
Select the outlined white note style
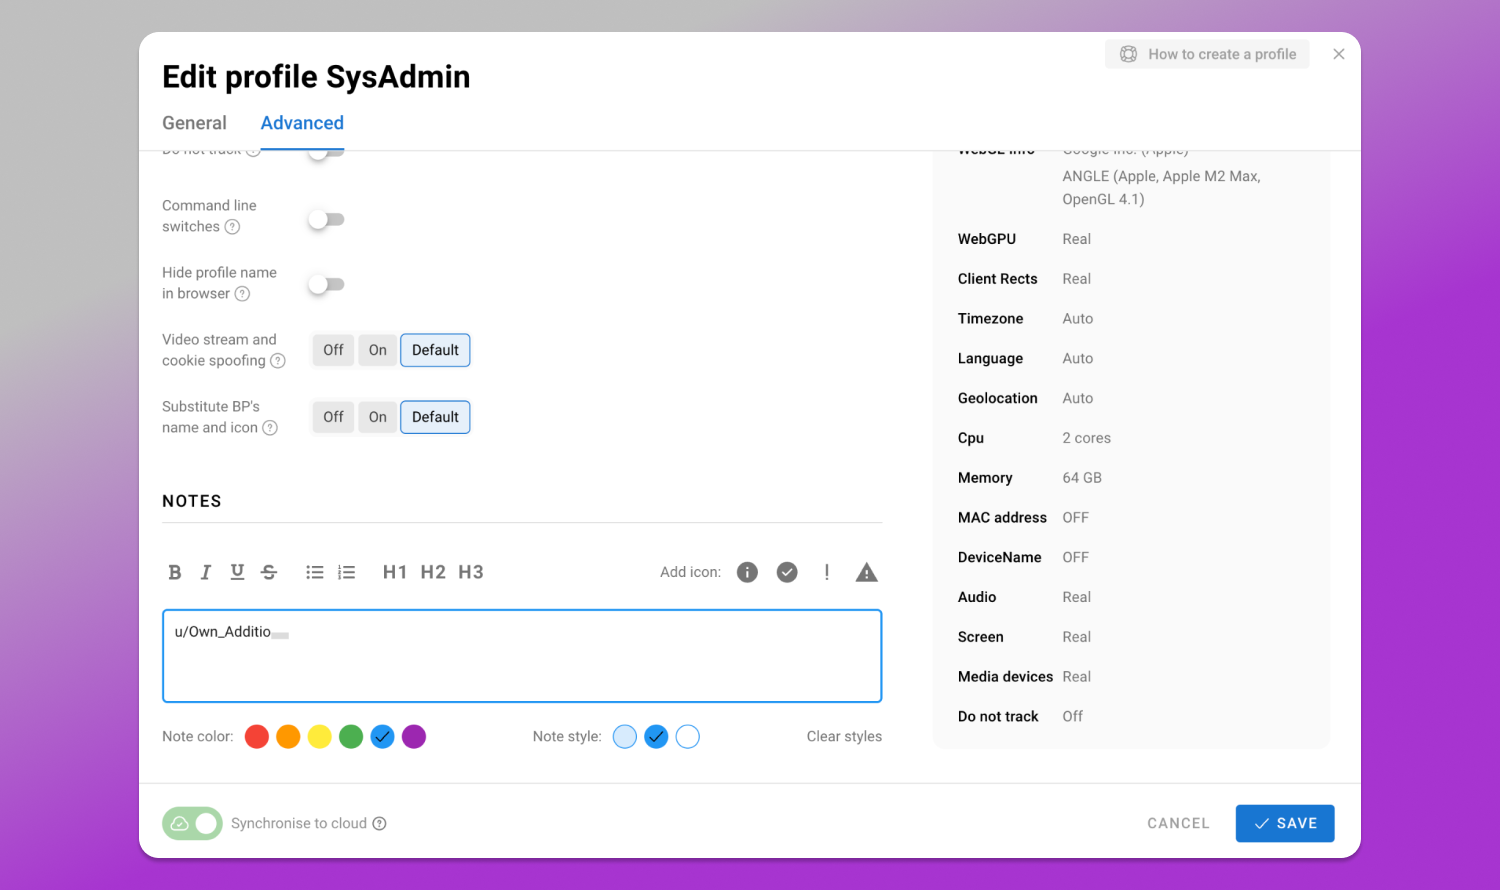coord(688,737)
